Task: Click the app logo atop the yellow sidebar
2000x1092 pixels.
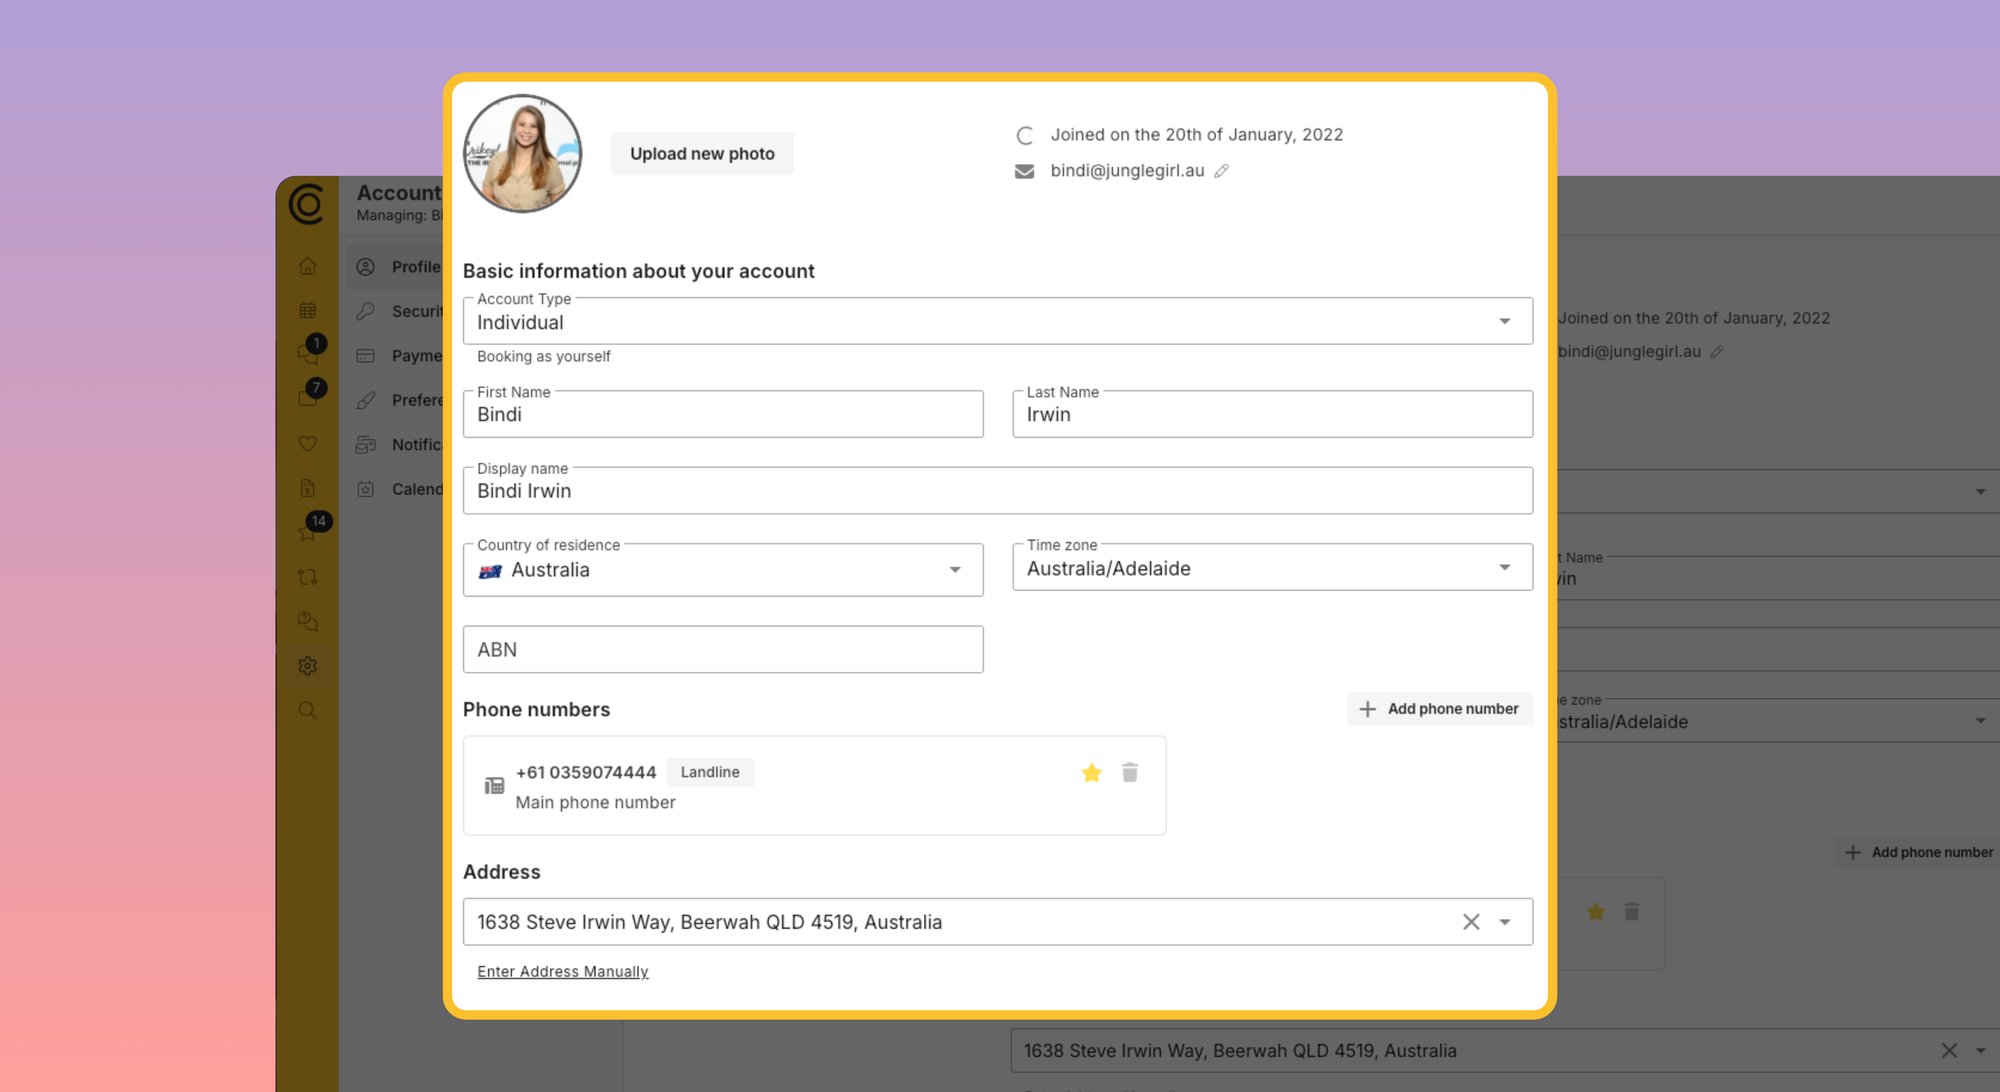Action: 306,204
